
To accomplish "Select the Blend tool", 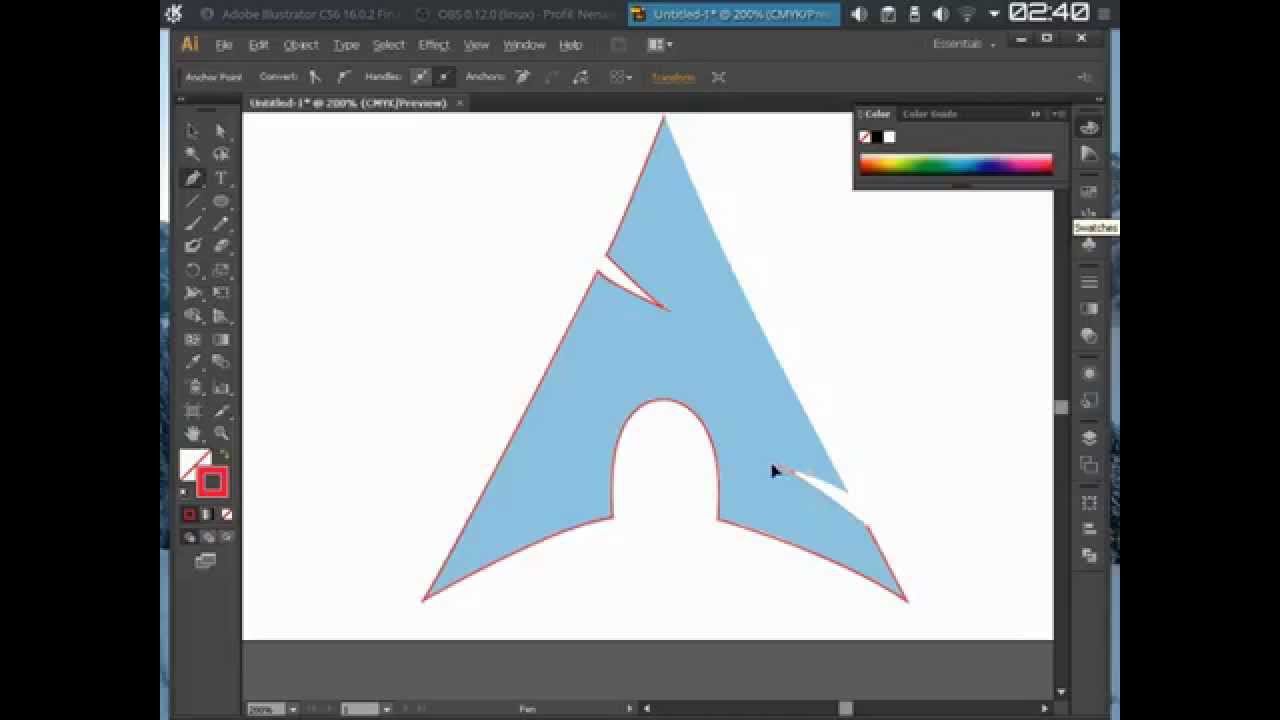I will pyautogui.click(x=221, y=362).
